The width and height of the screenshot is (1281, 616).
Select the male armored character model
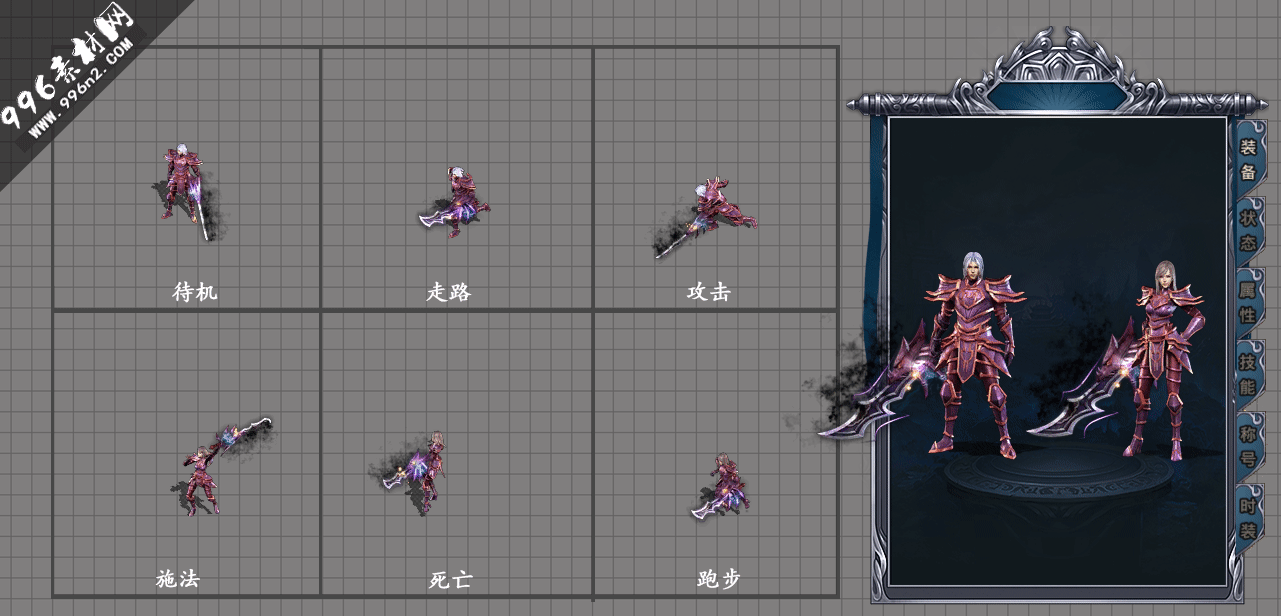point(974,356)
